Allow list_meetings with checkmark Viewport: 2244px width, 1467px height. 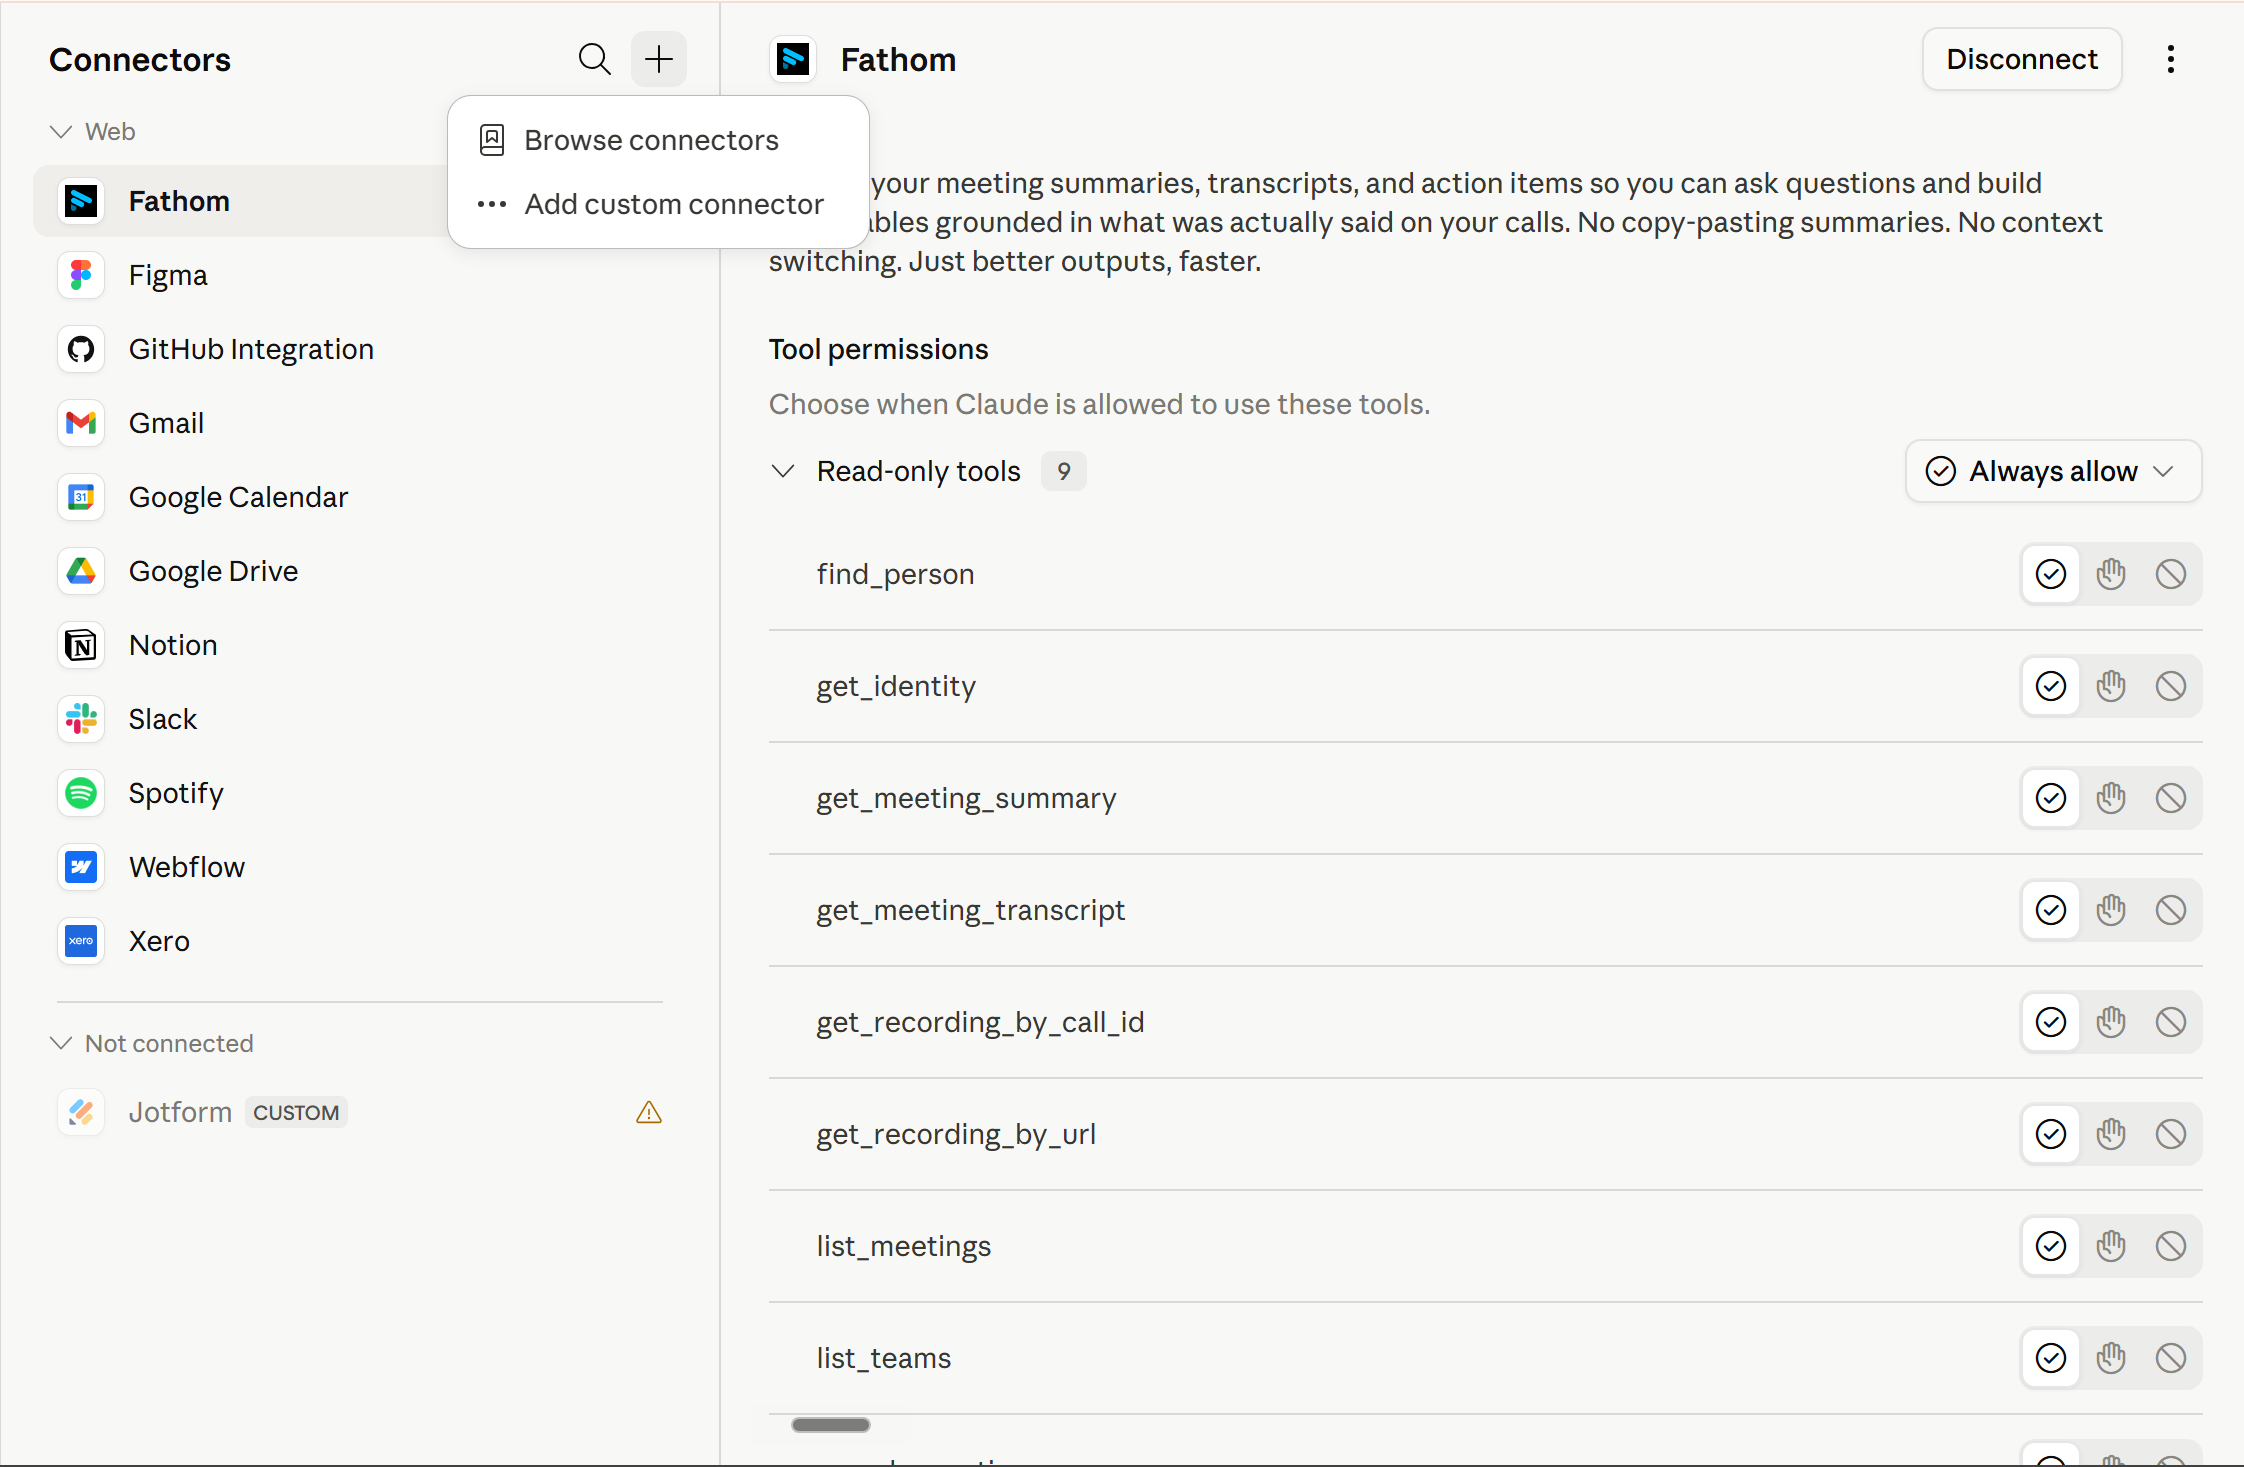2051,1246
